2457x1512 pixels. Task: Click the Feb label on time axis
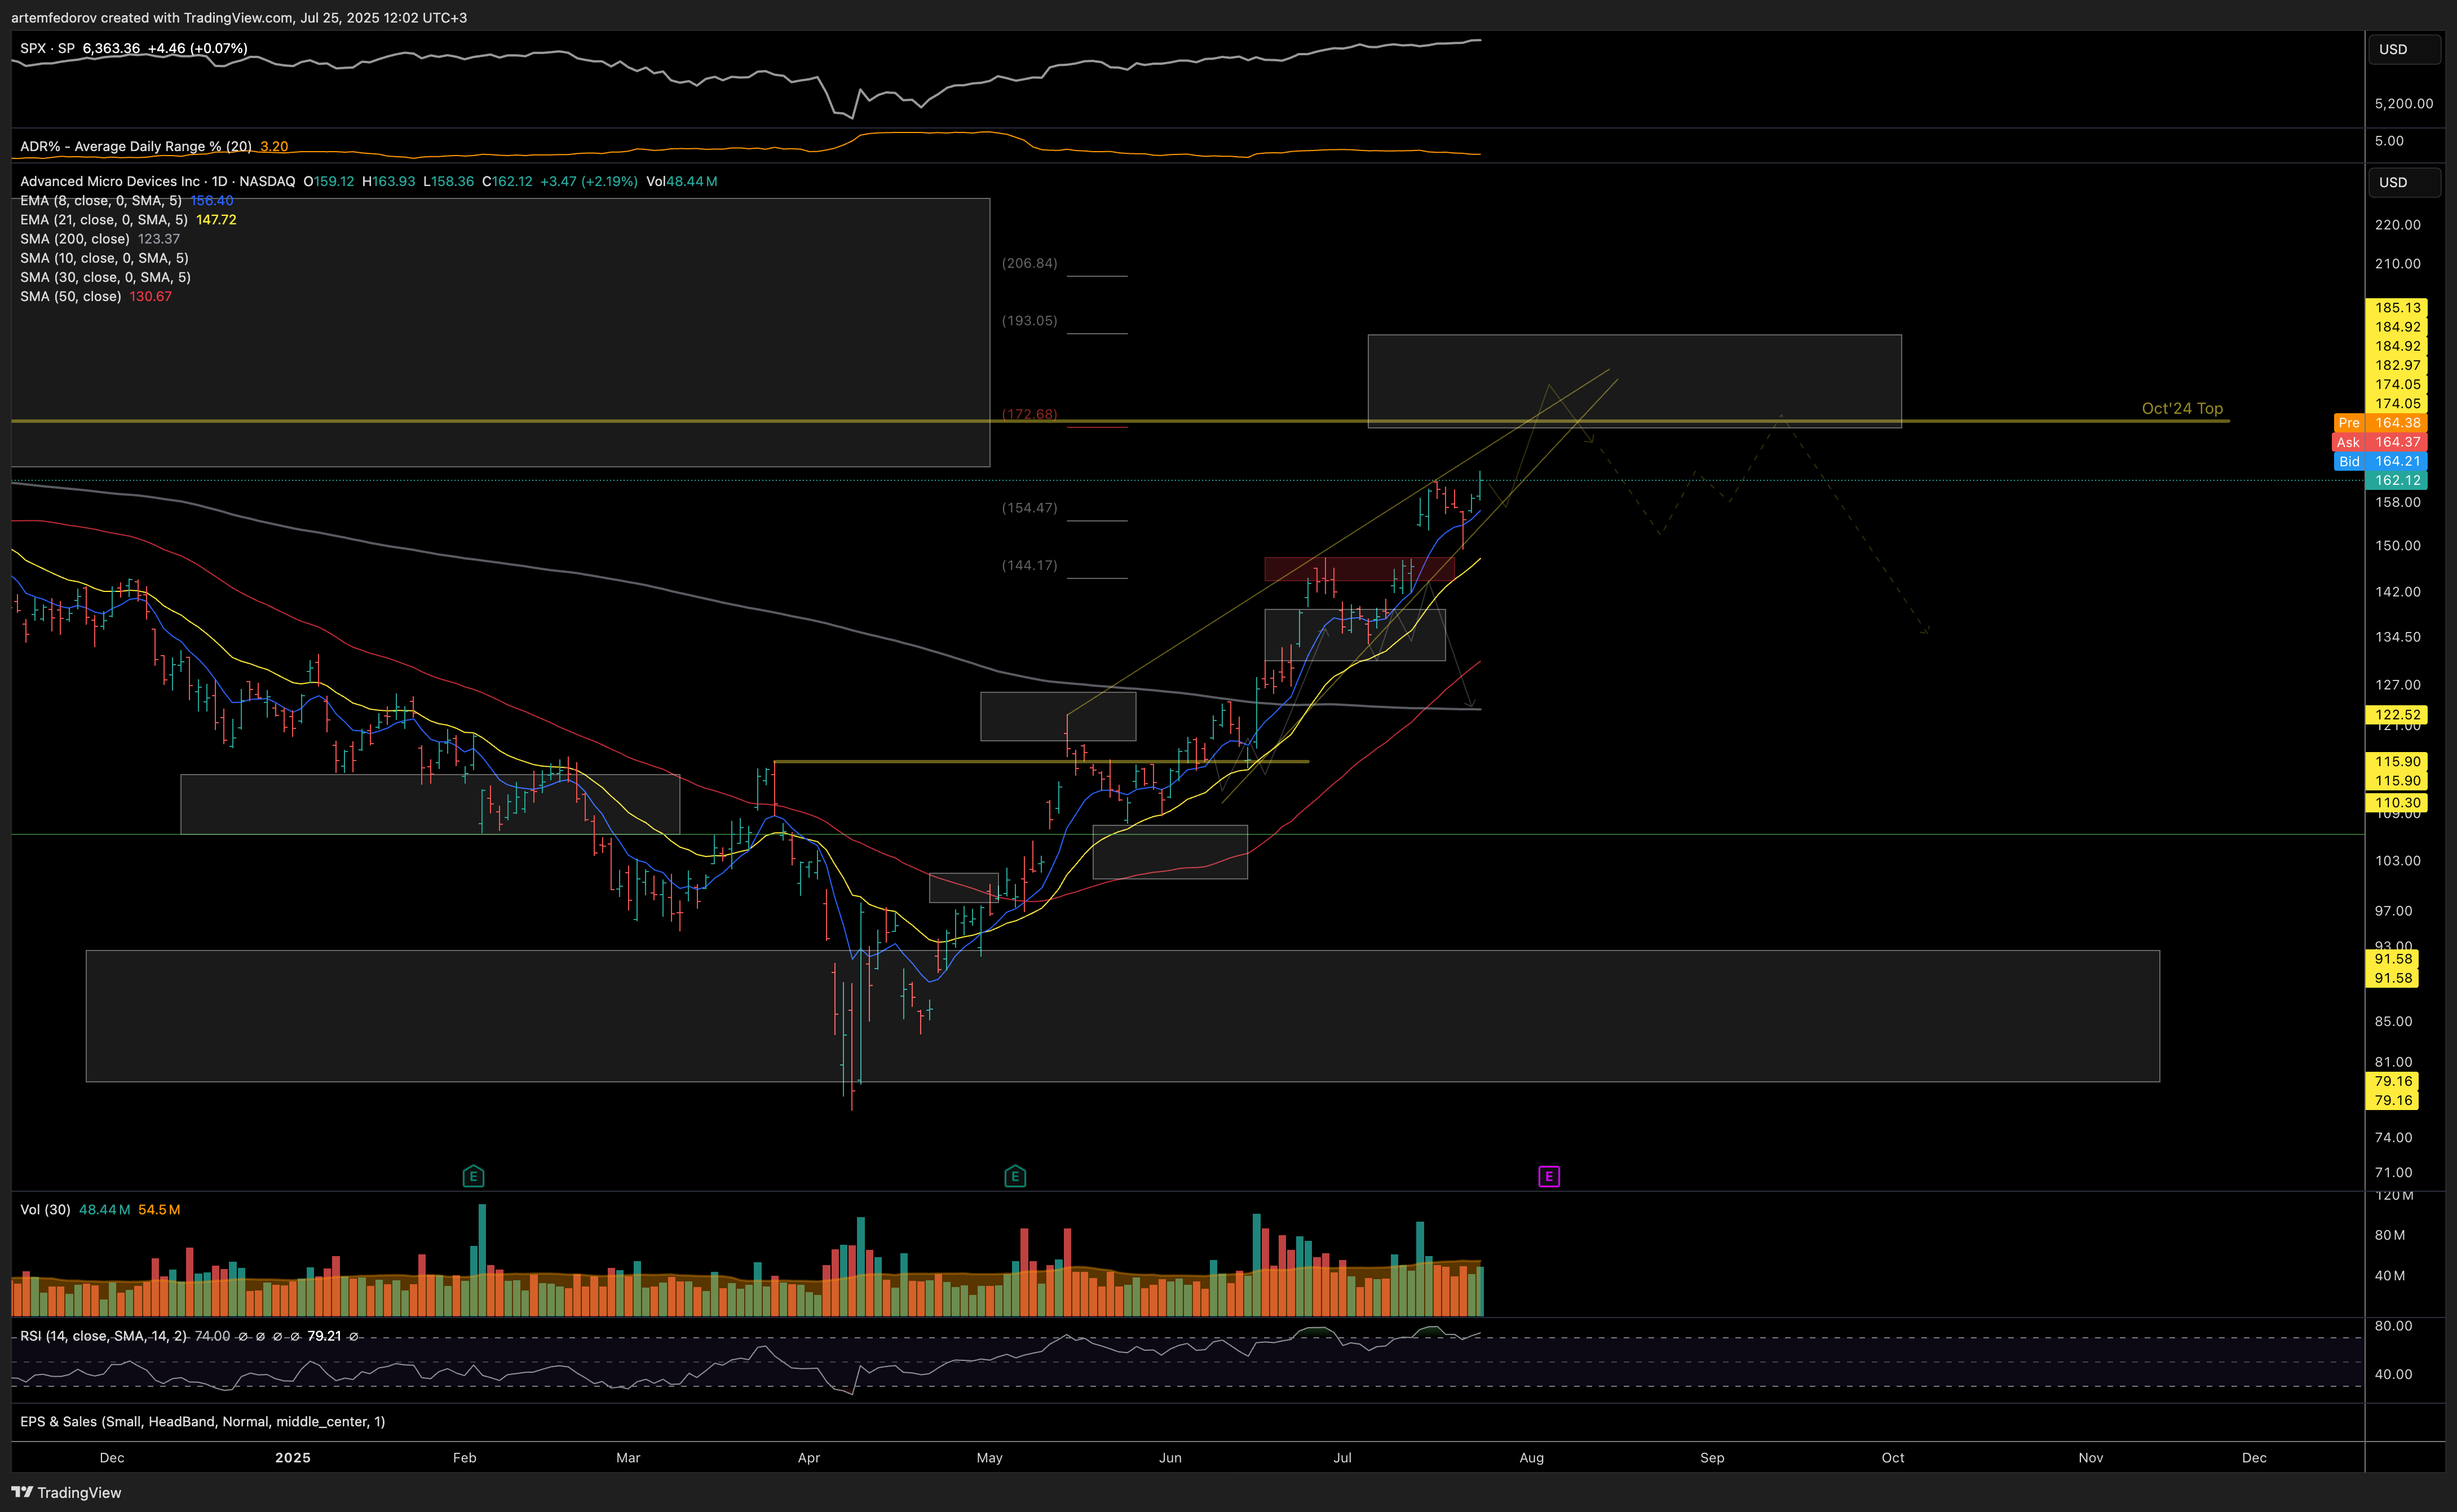(x=465, y=1457)
